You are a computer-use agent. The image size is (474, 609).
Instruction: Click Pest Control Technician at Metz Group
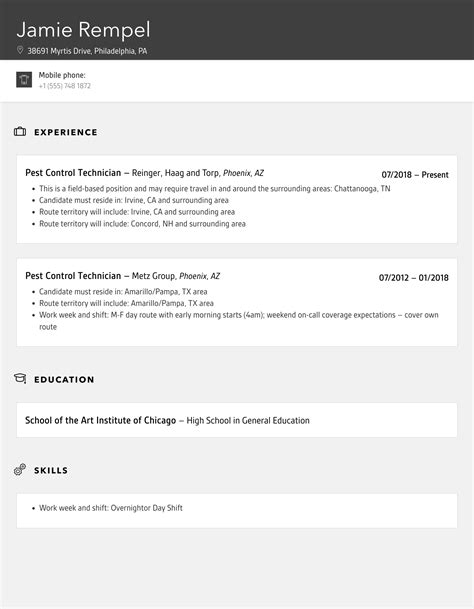pos(122,276)
